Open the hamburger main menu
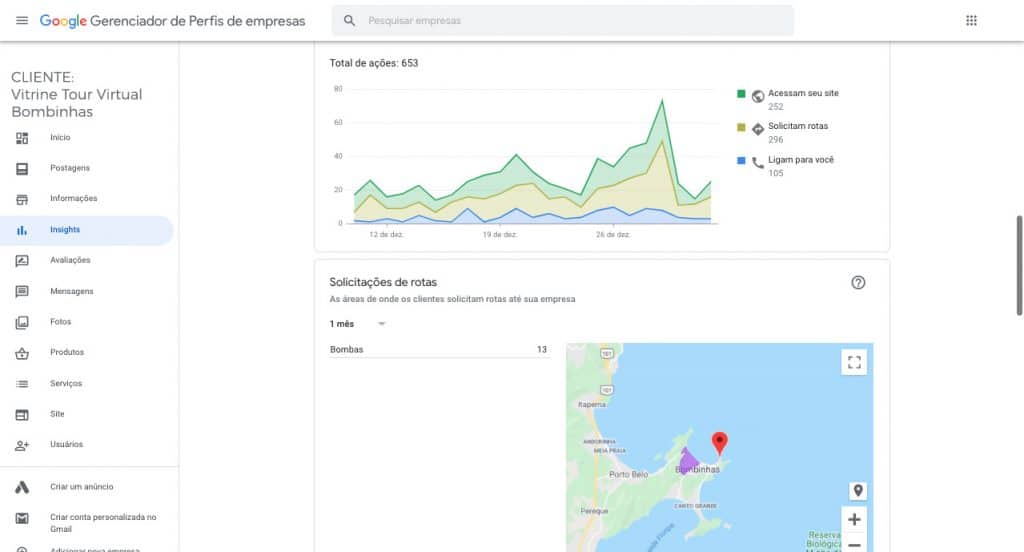 click(x=22, y=20)
